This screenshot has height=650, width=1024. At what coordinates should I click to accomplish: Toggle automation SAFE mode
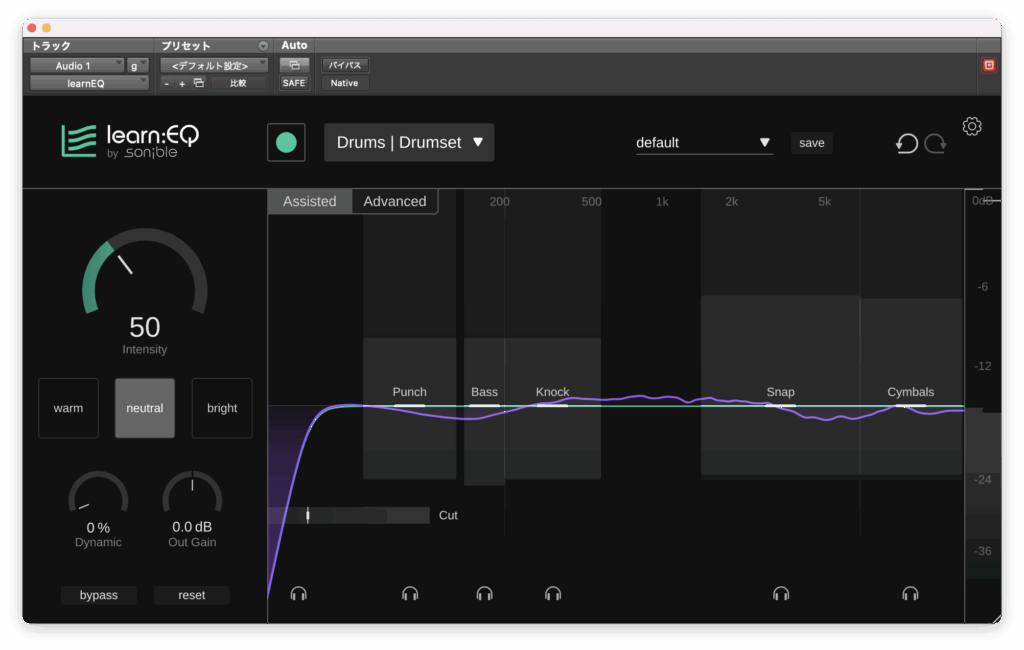tap(294, 83)
